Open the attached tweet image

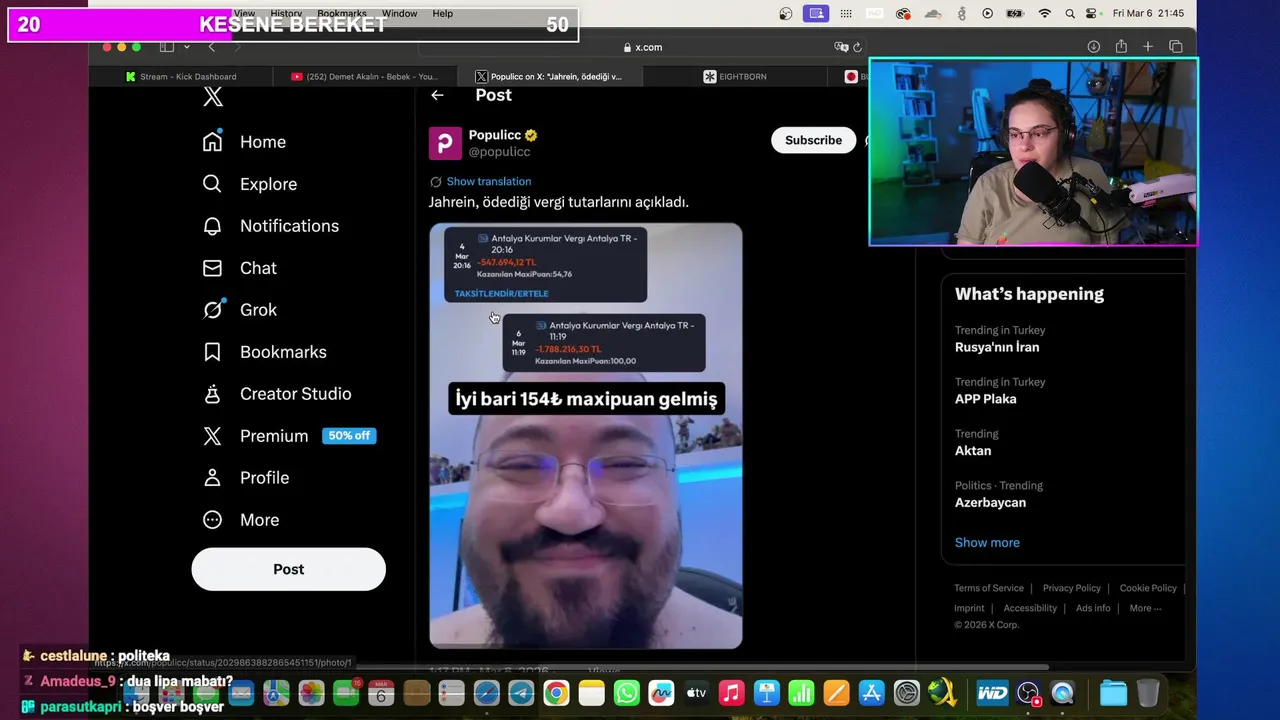pos(586,436)
